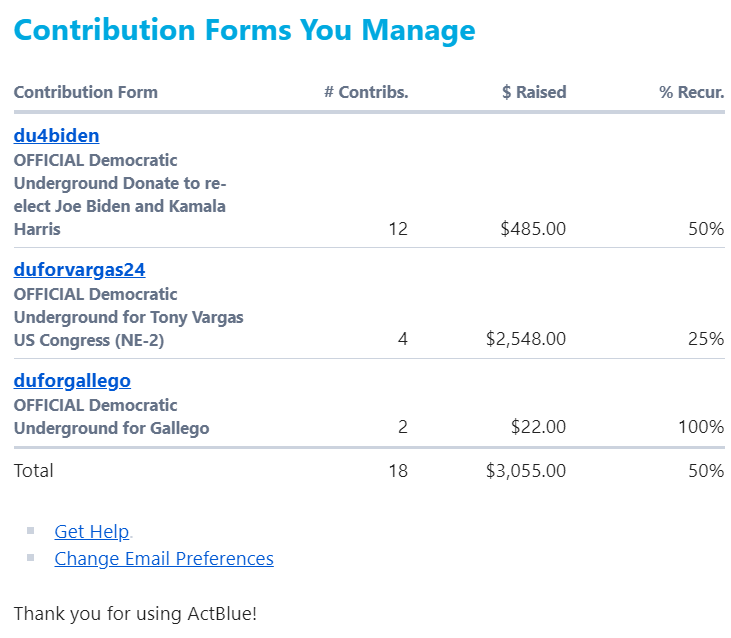The height and width of the screenshot is (638, 731).
Task: Click the $2,548.00 raised amount
Action: coord(526,340)
